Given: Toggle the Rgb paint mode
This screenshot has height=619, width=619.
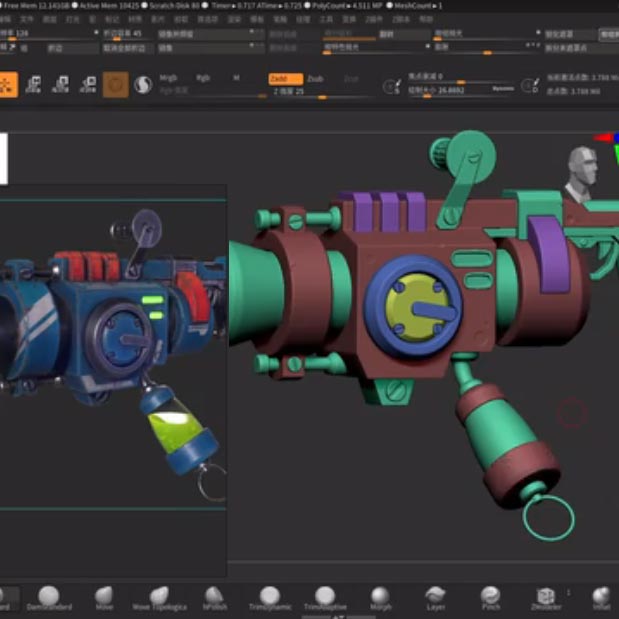Looking at the screenshot, I should [203, 78].
